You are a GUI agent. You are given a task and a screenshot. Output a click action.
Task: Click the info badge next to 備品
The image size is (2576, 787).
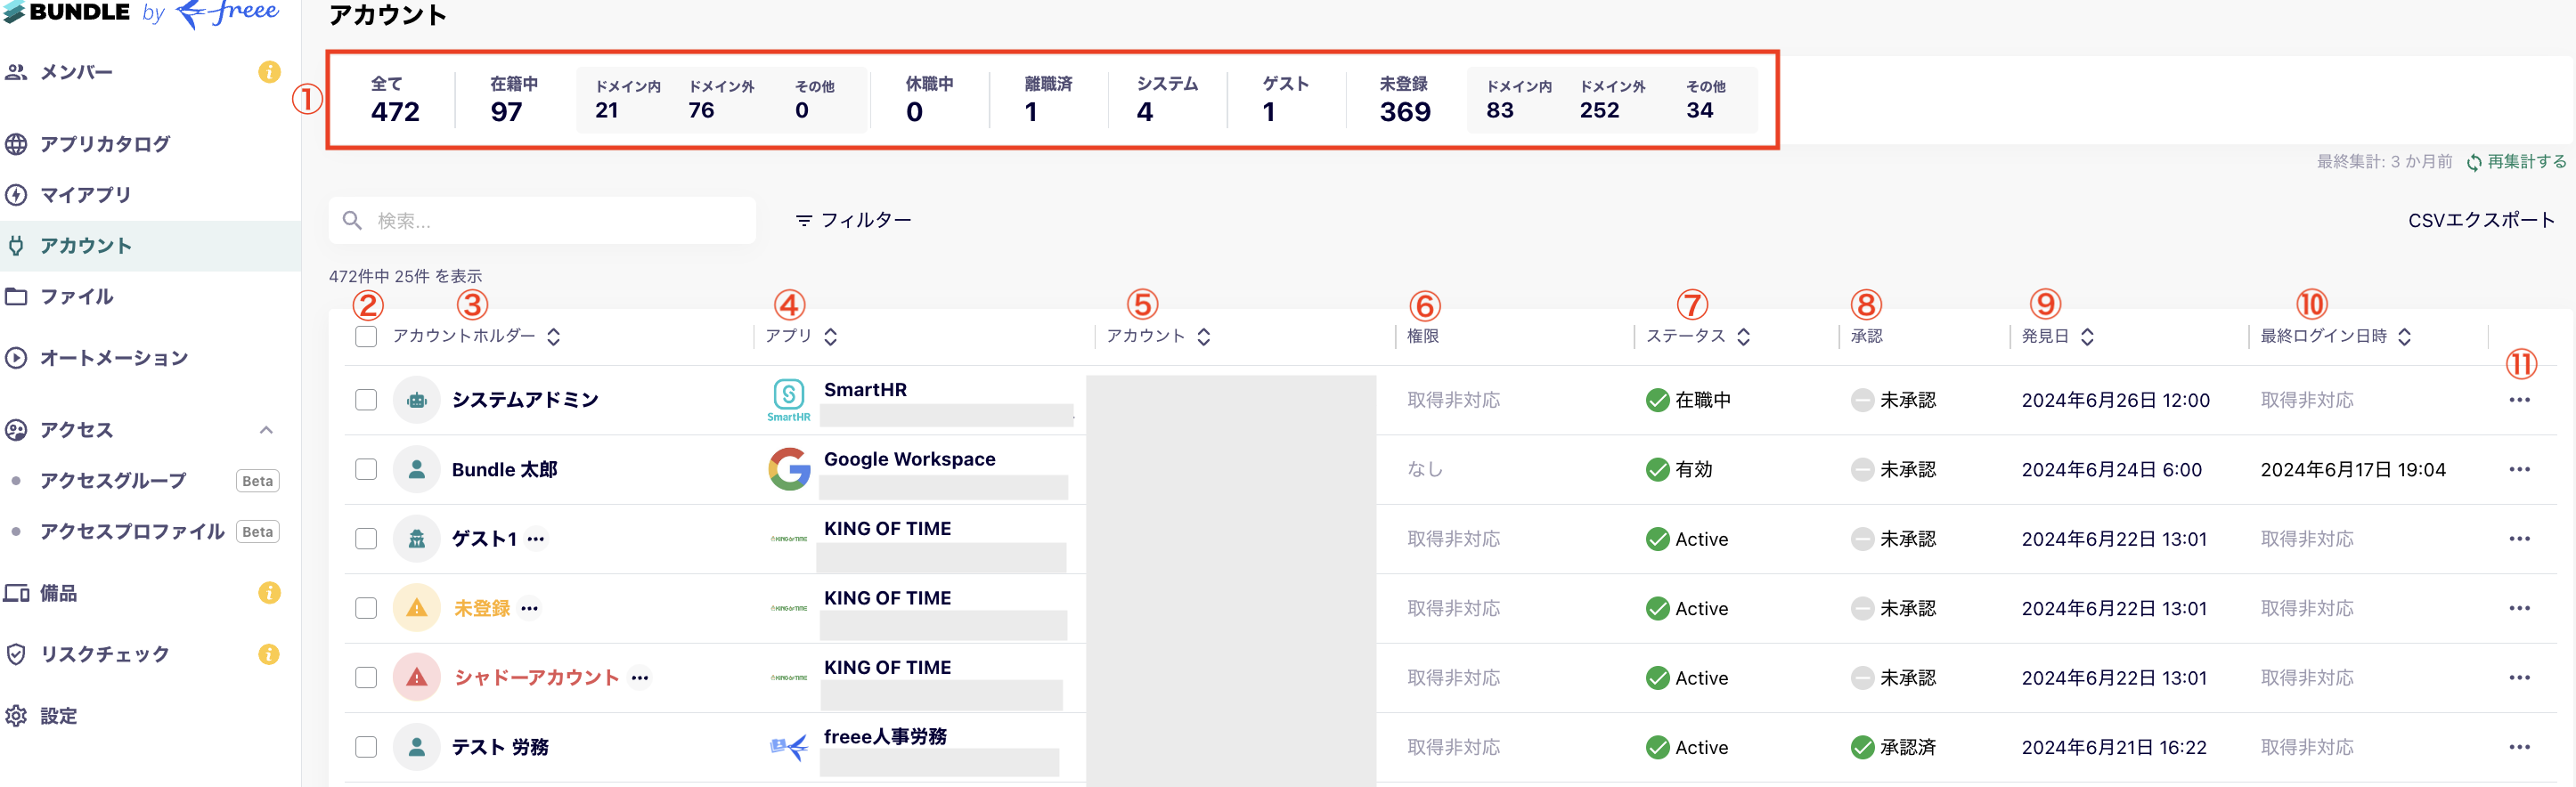coord(269,593)
